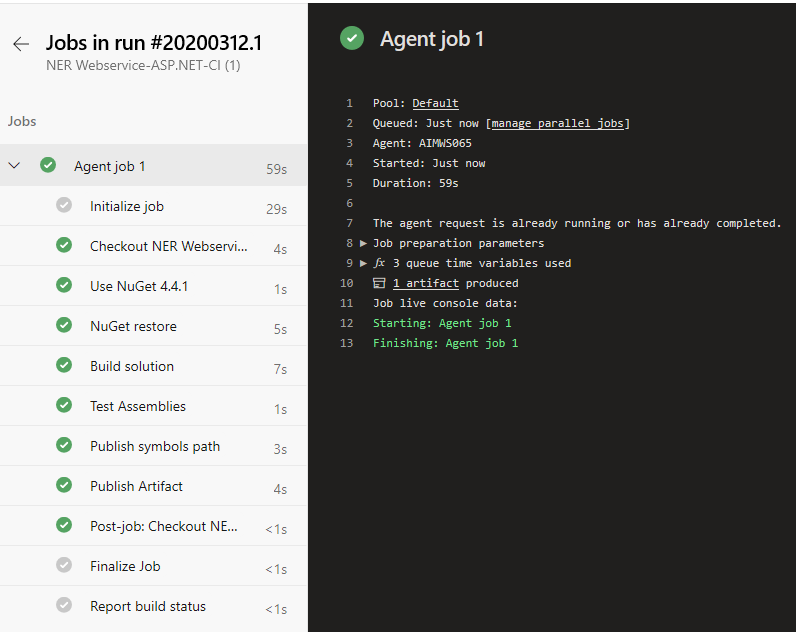Select the Publish Artifact step
Viewport: 796px width, 632px height.
click(136, 486)
